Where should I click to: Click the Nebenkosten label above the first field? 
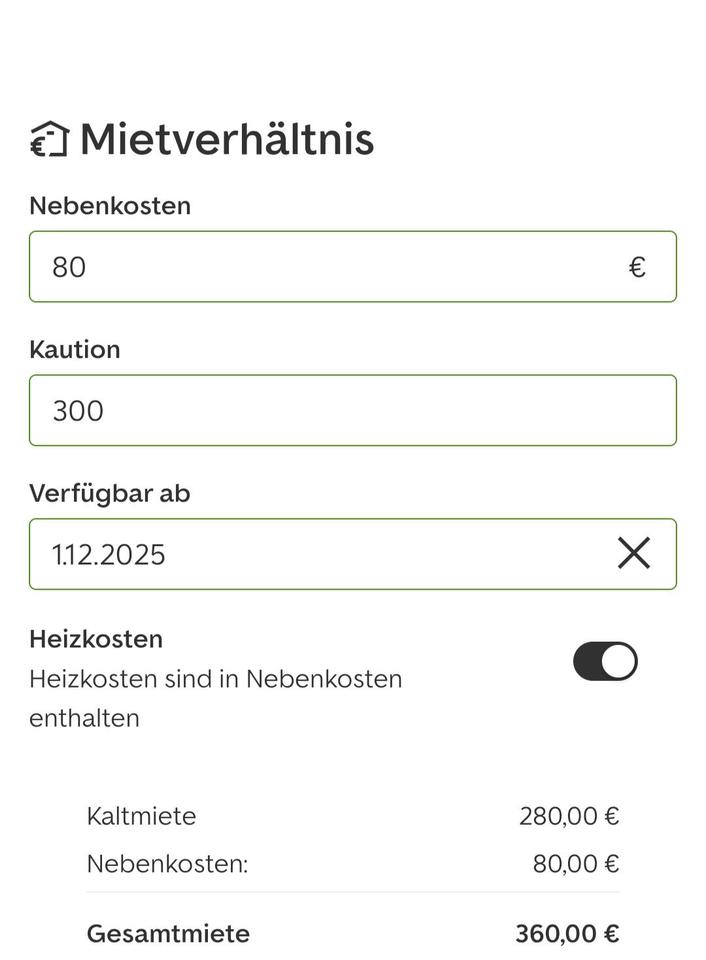click(x=110, y=206)
